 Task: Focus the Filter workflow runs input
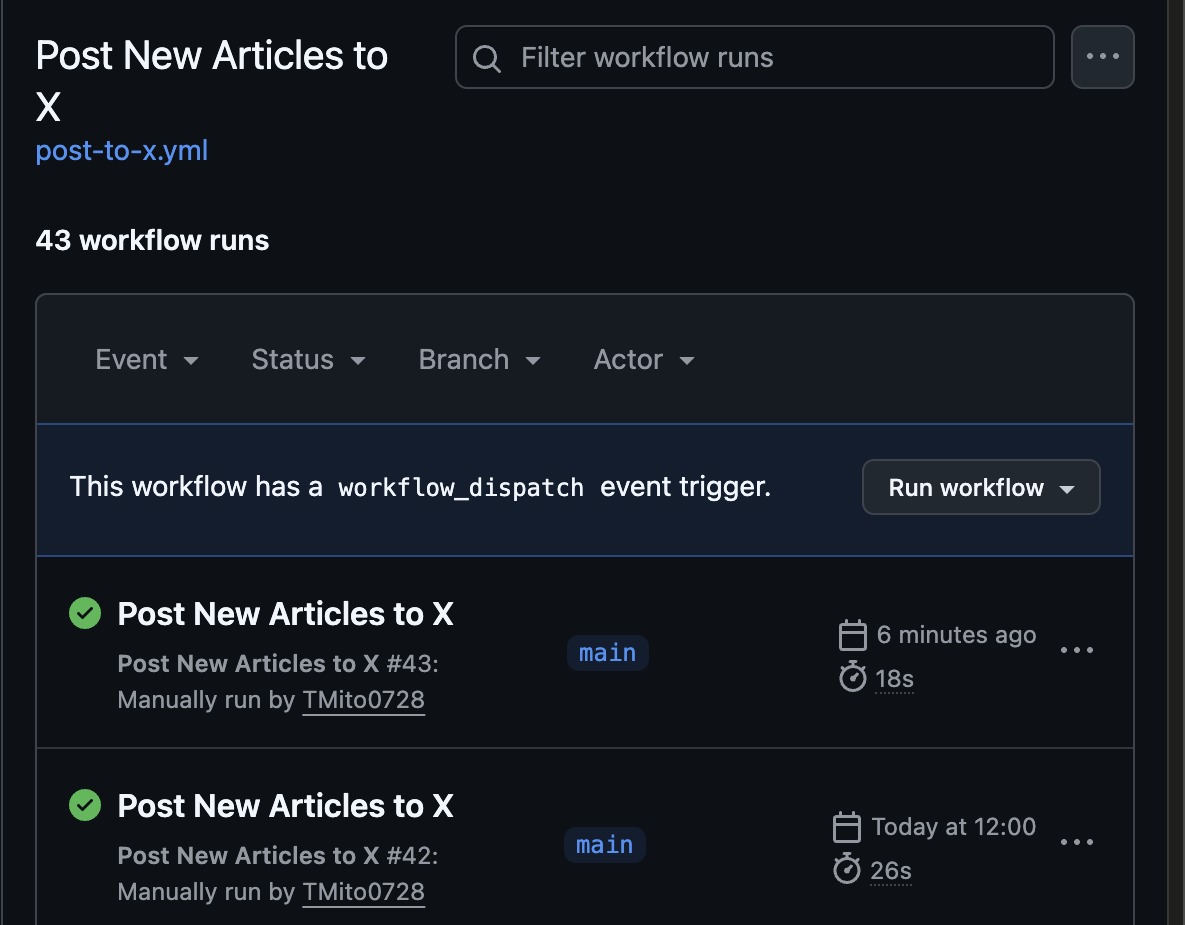tap(754, 57)
